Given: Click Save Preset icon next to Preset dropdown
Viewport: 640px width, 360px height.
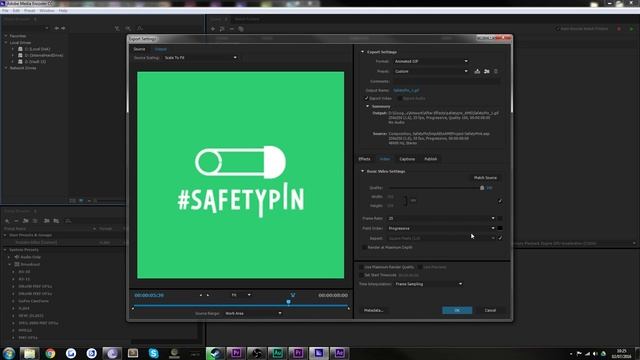Looking at the screenshot, I should (x=477, y=71).
